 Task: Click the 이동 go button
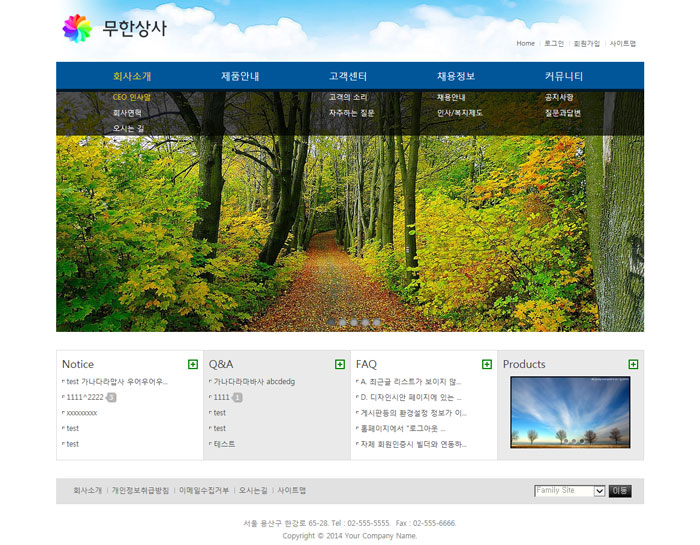pyautogui.click(x=620, y=491)
